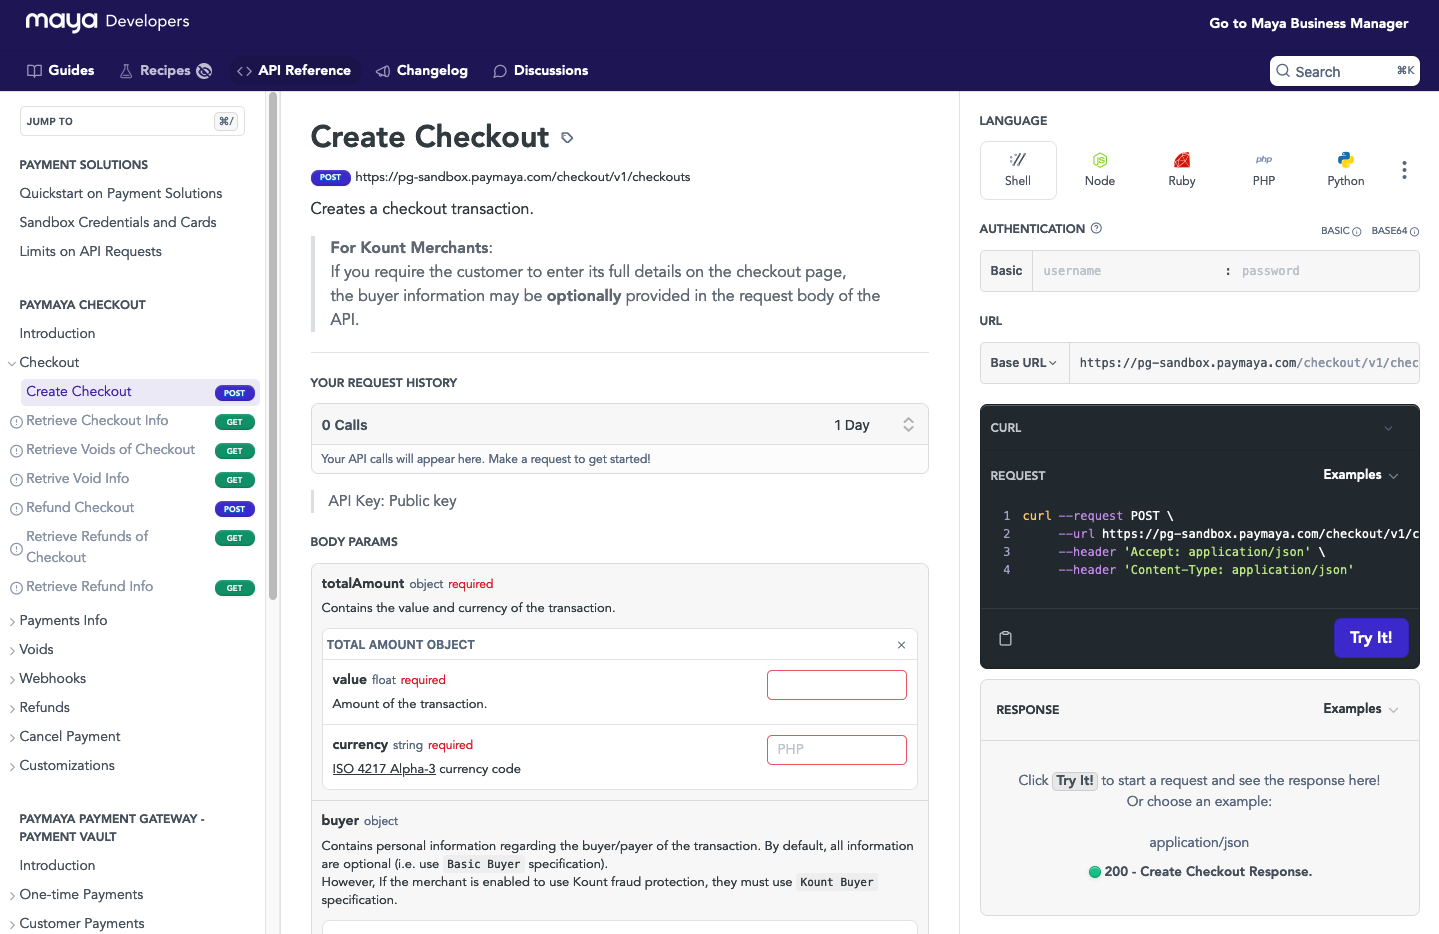Open Limits on API Requests page
The image size is (1439, 934).
(x=91, y=252)
